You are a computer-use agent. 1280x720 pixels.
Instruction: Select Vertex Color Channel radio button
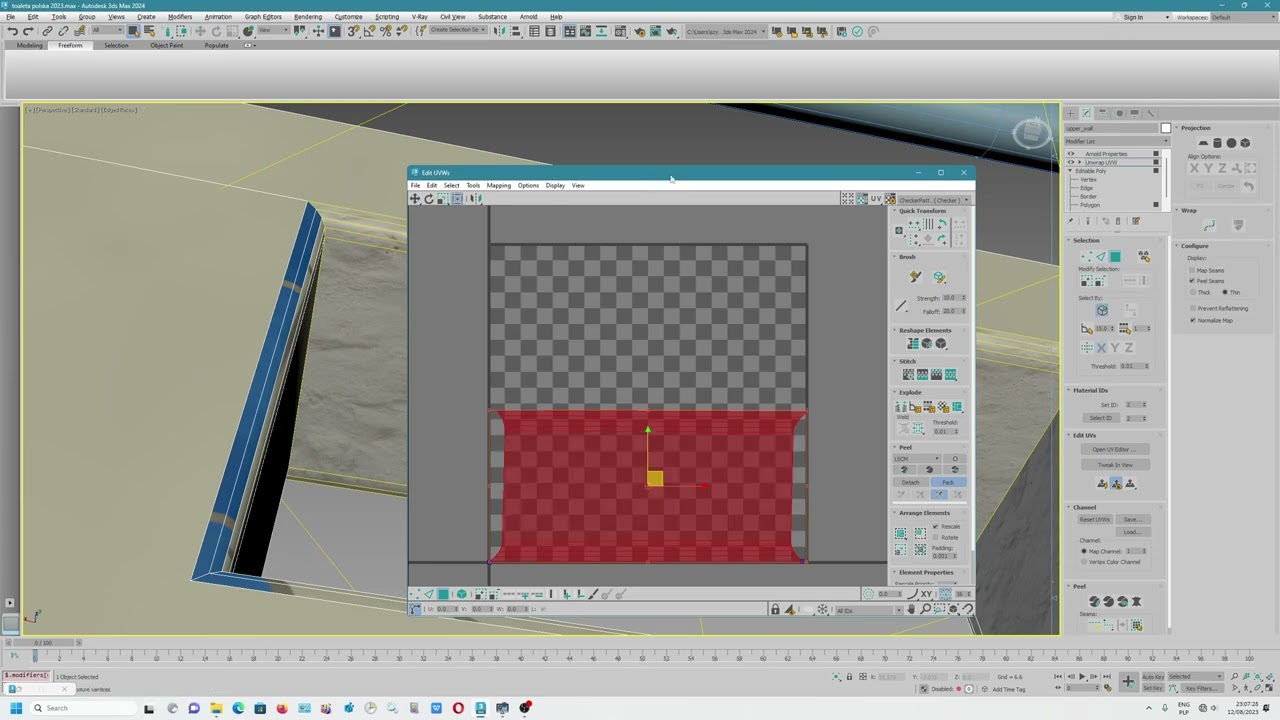(1084, 562)
